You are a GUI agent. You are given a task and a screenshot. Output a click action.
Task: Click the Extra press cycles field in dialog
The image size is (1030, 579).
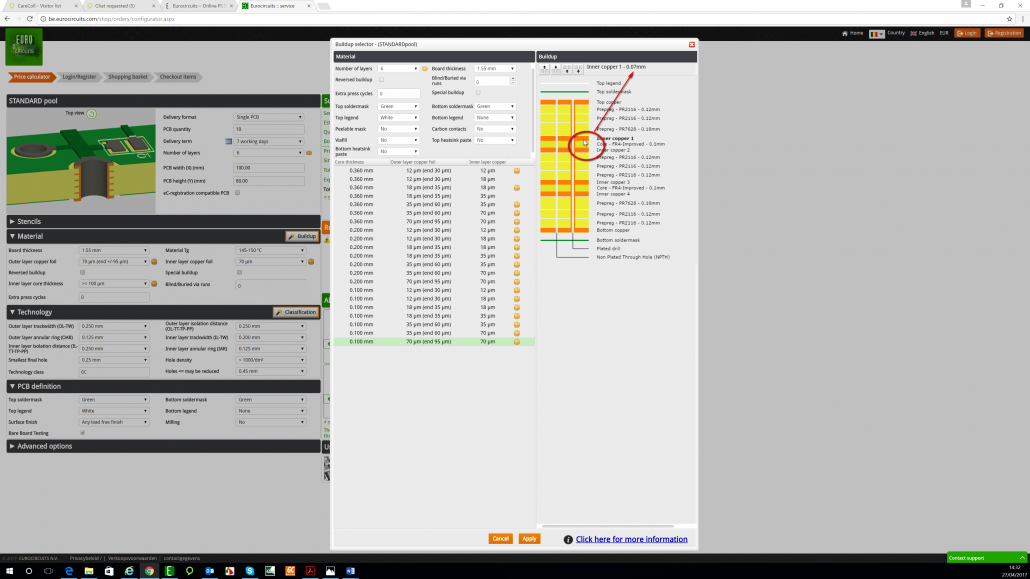(x=398, y=93)
